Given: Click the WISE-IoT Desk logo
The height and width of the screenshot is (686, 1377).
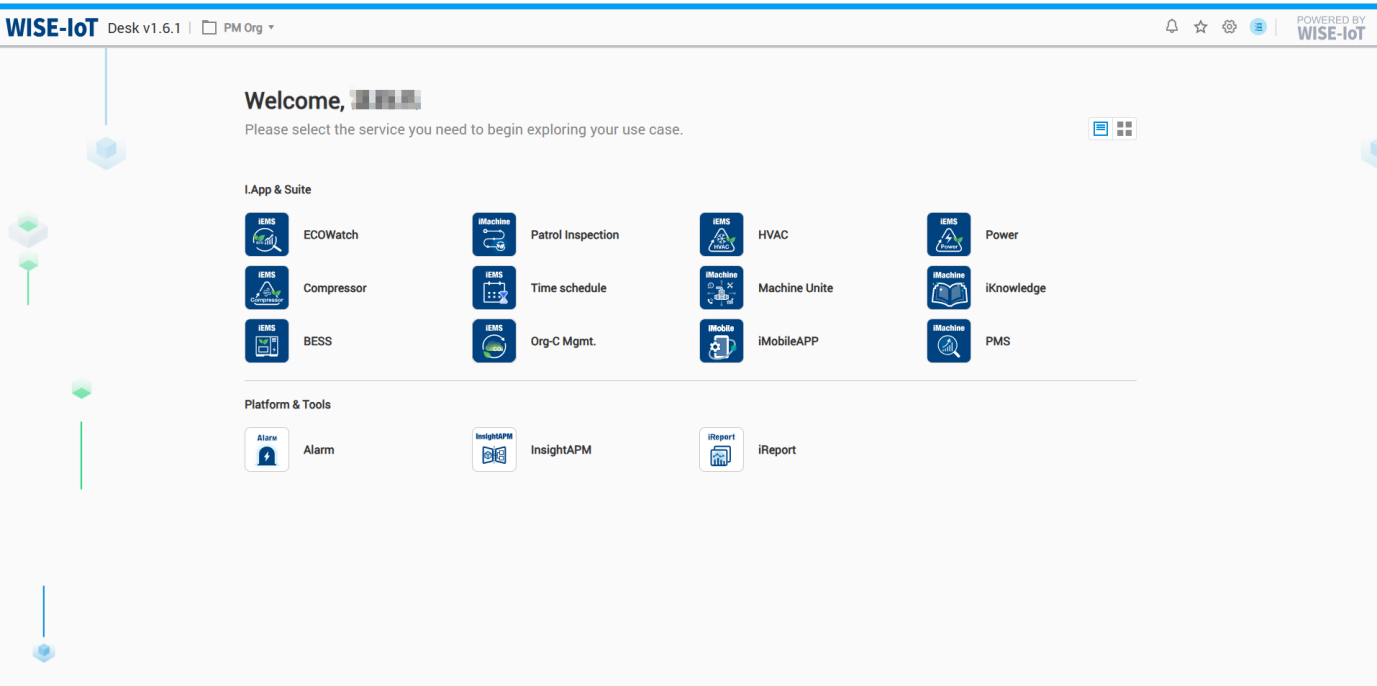Looking at the screenshot, I should 52,28.
